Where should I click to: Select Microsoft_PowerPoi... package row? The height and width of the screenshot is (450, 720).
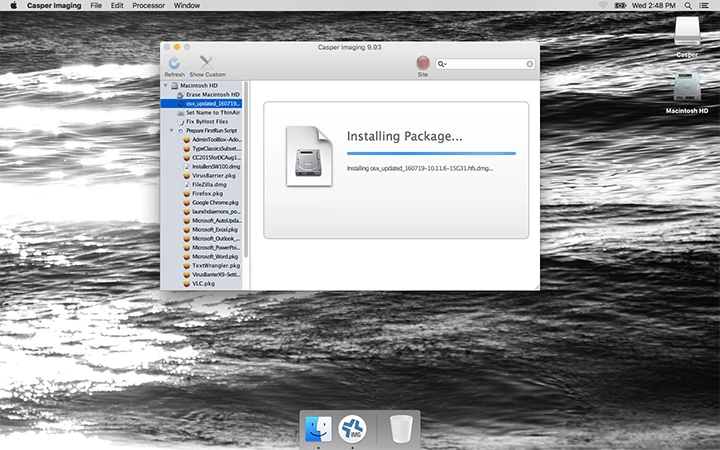(201, 248)
